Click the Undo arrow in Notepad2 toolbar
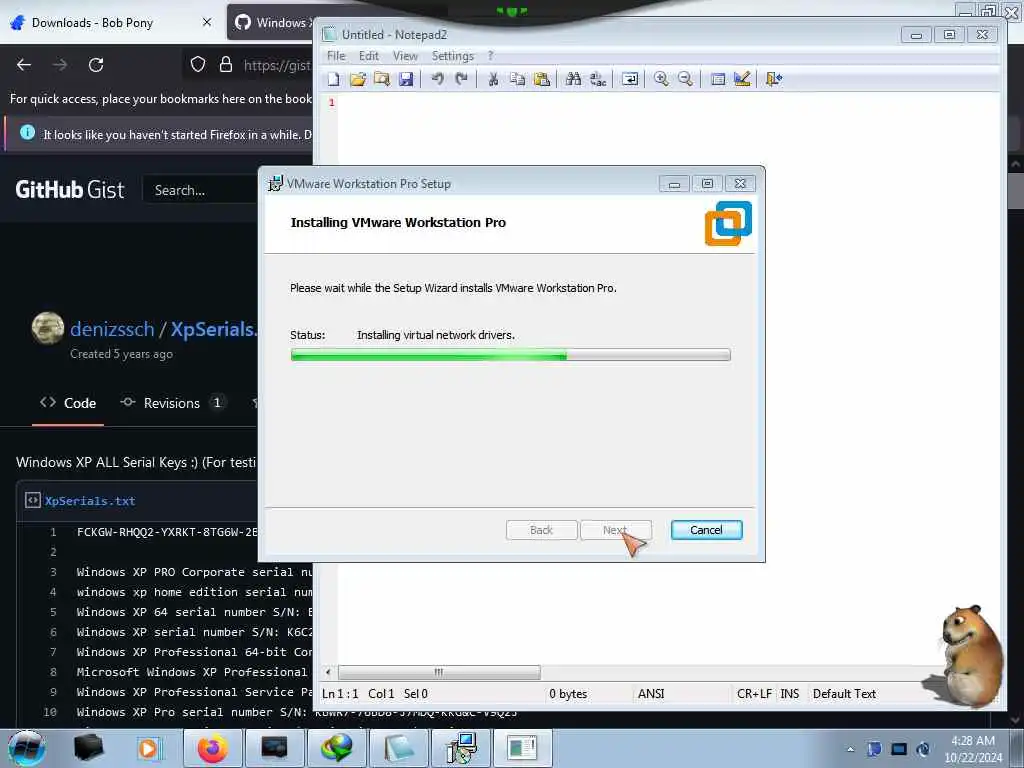The image size is (1024, 768). coord(438,80)
